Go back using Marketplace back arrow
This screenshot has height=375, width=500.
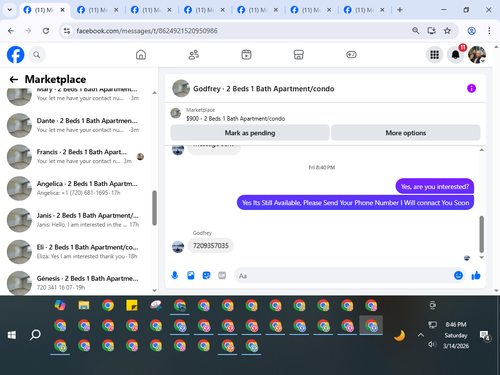[x=14, y=79]
